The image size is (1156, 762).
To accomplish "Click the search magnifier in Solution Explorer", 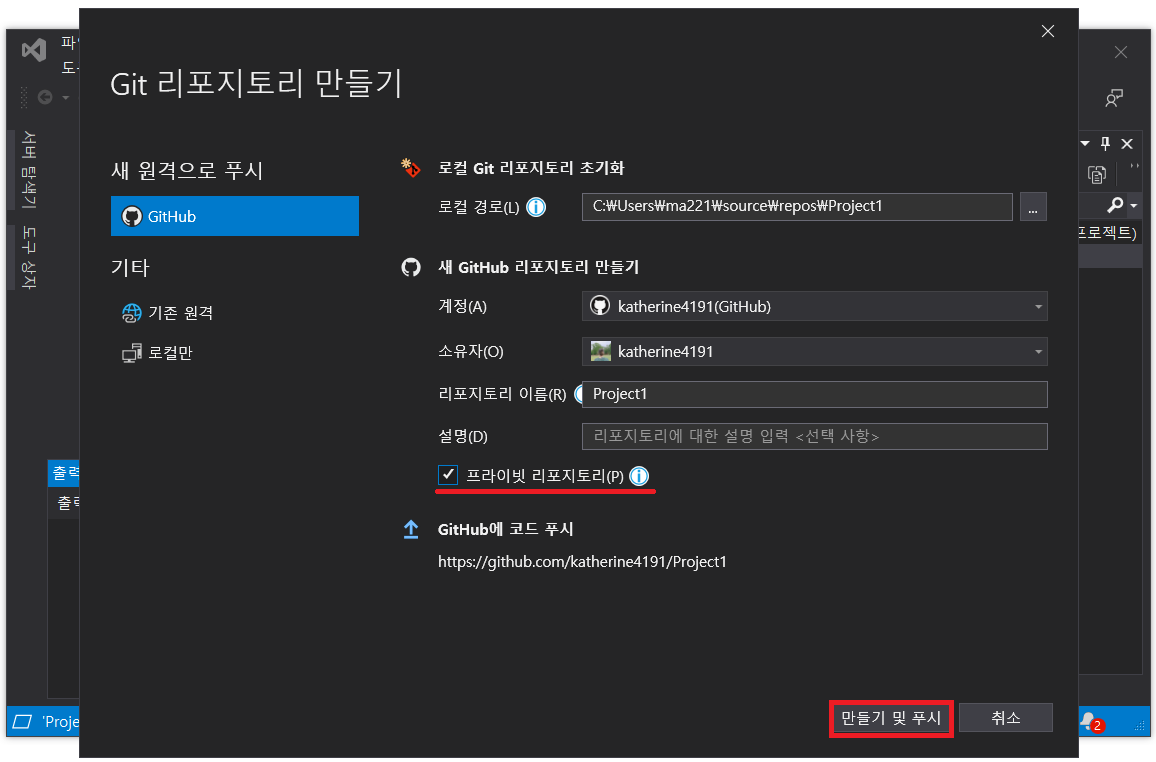I will click(1115, 204).
